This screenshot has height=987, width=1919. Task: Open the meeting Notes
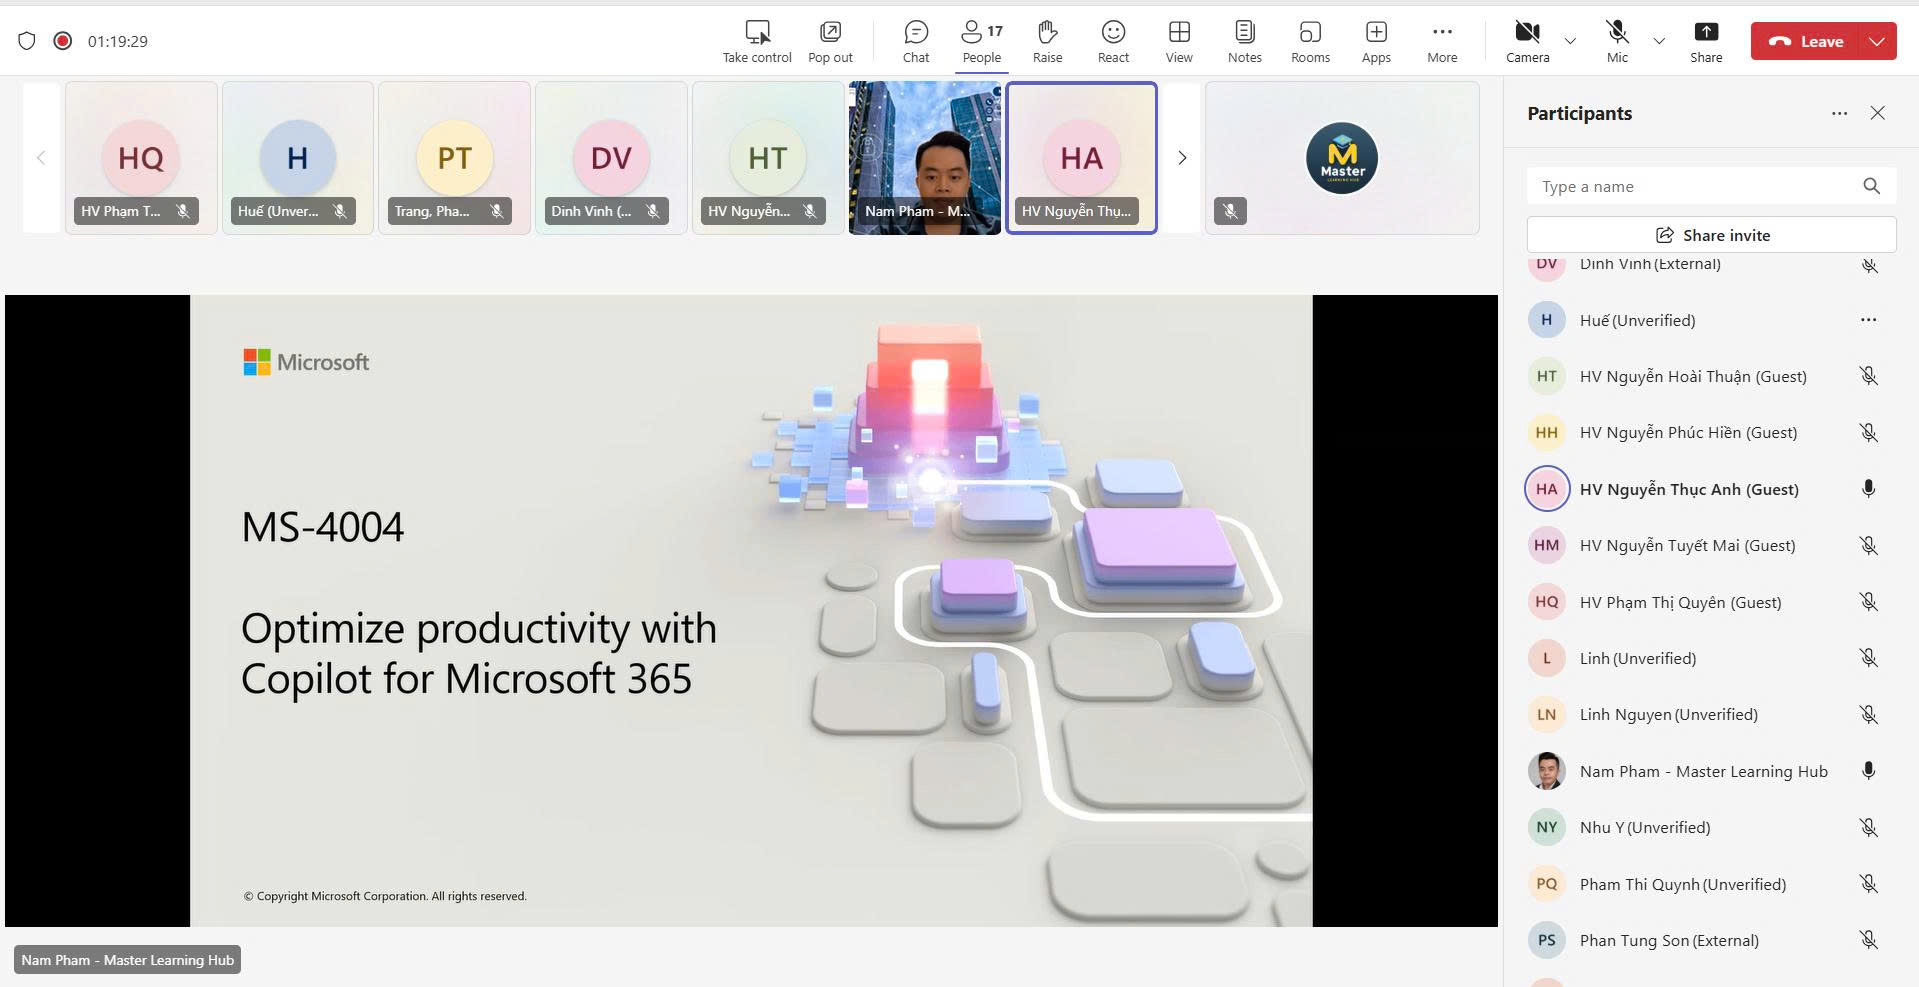[1244, 42]
